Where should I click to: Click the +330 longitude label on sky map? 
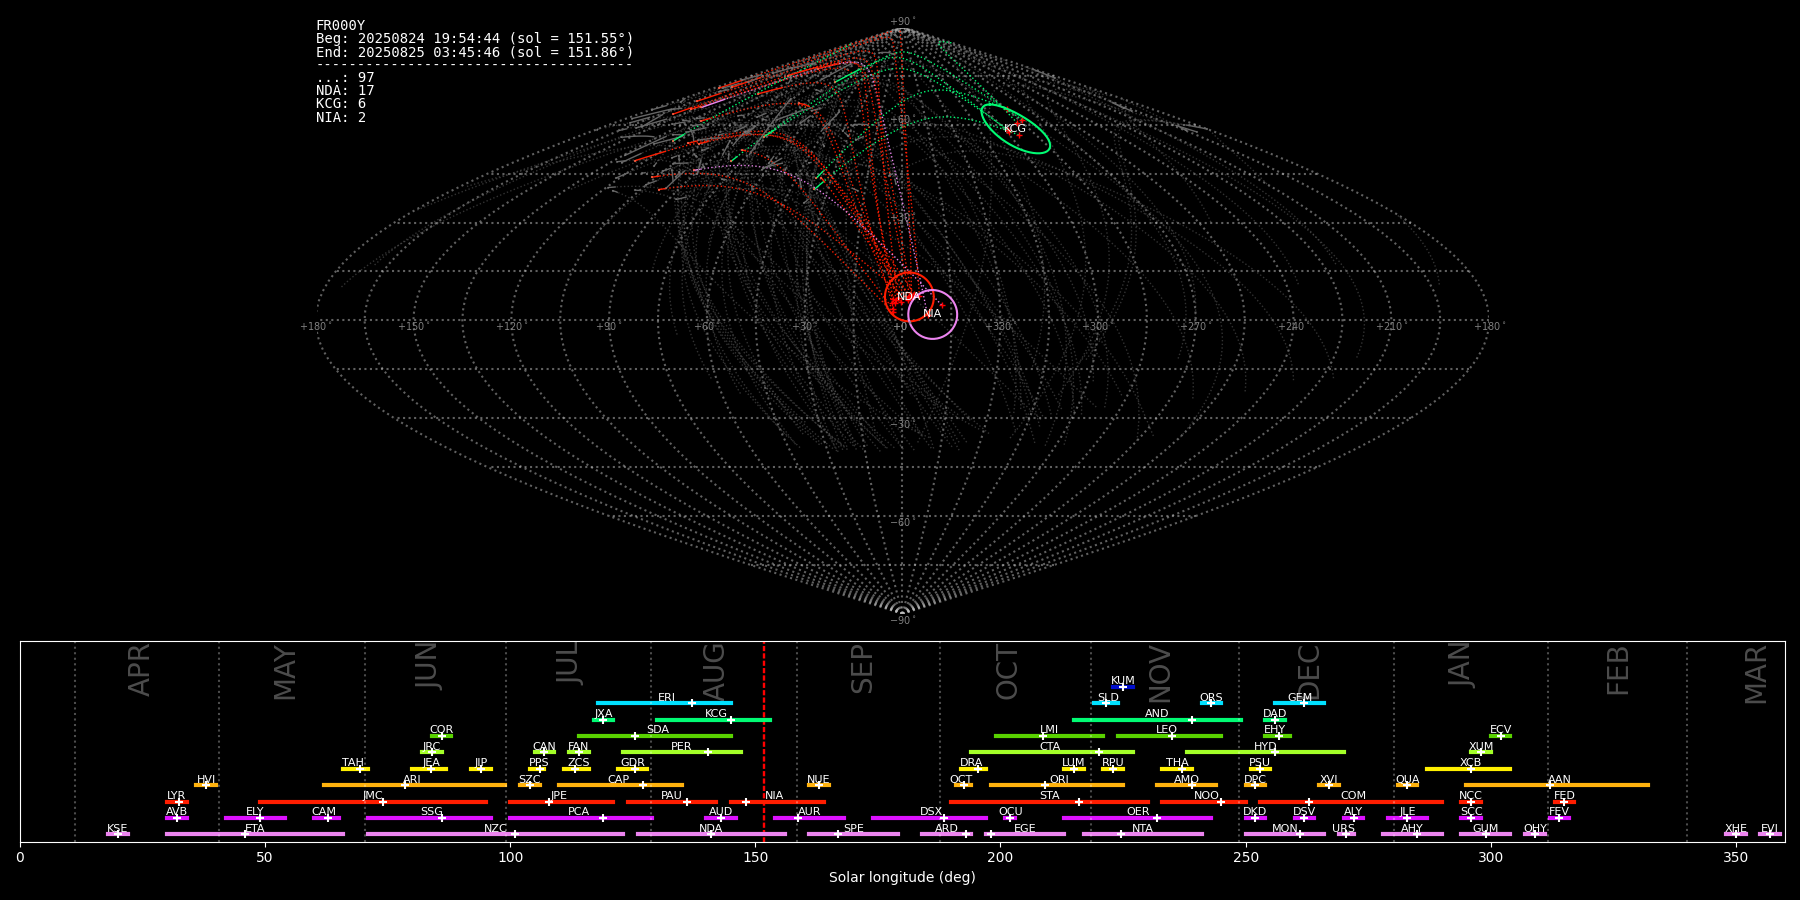[x=998, y=327]
